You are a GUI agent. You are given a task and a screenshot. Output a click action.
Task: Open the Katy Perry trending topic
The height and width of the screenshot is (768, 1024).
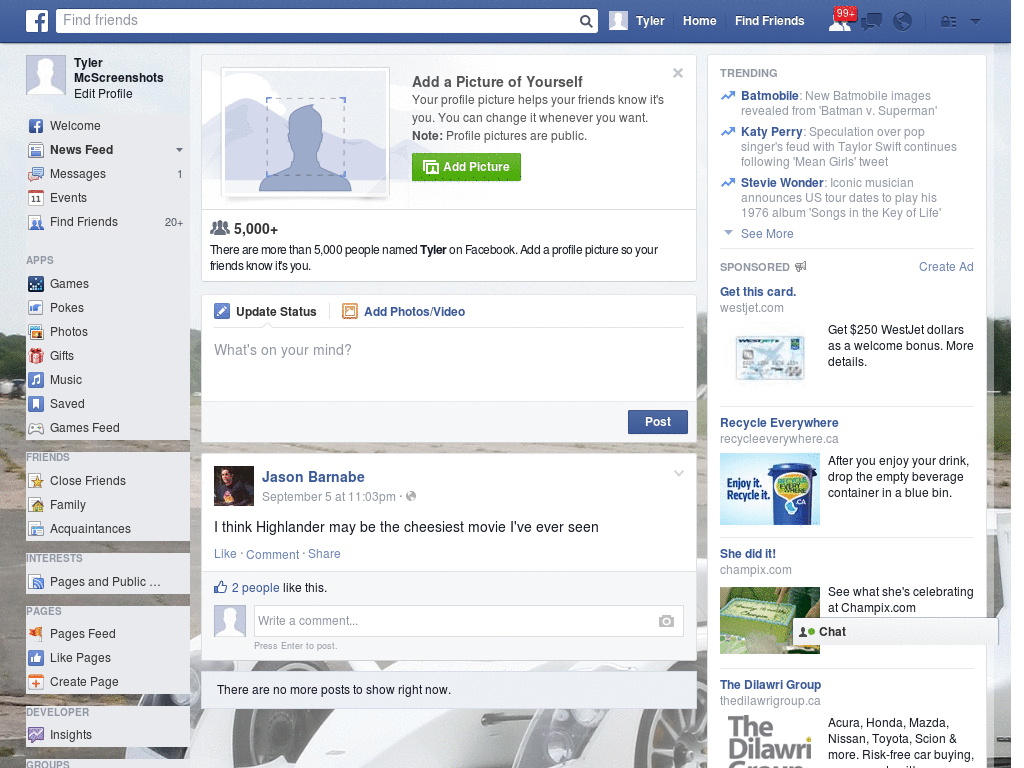point(771,132)
